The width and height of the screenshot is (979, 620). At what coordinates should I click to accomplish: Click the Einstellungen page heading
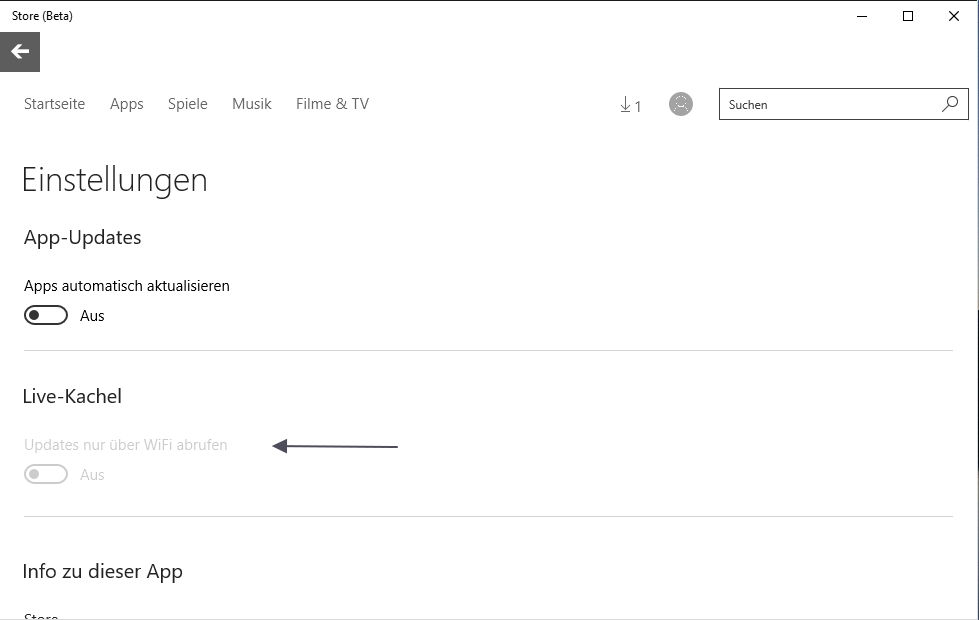[115, 180]
